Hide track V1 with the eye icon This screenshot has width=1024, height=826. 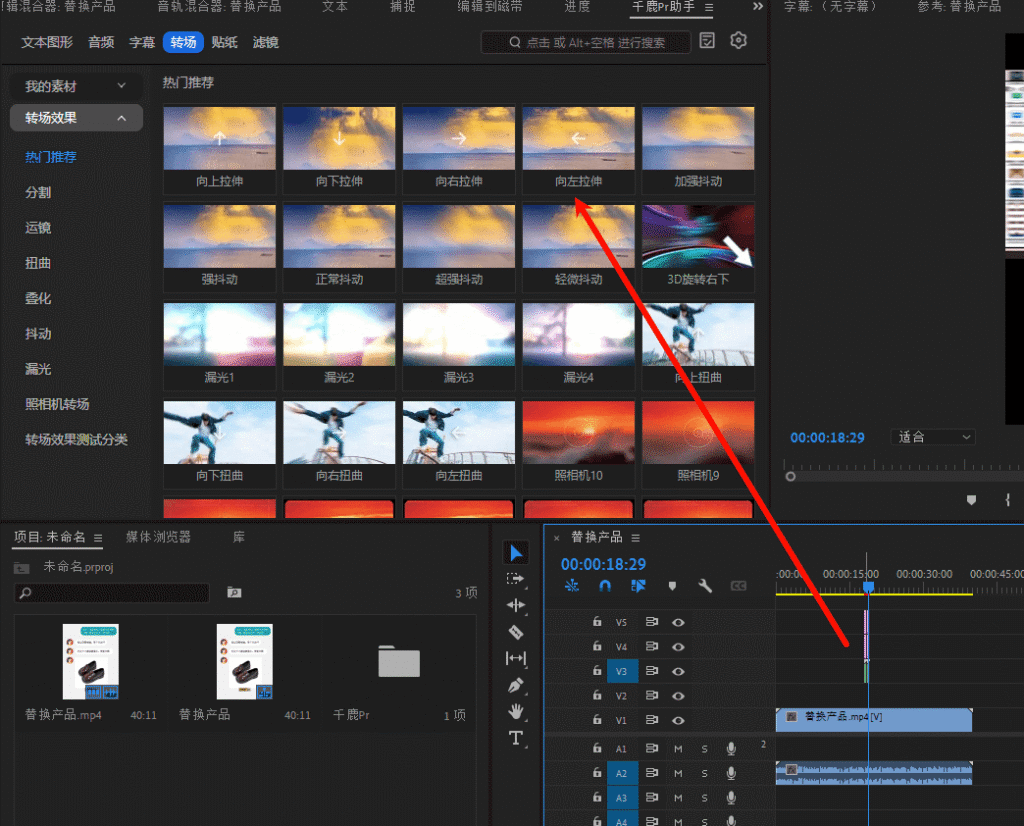(x=679, y=720)
